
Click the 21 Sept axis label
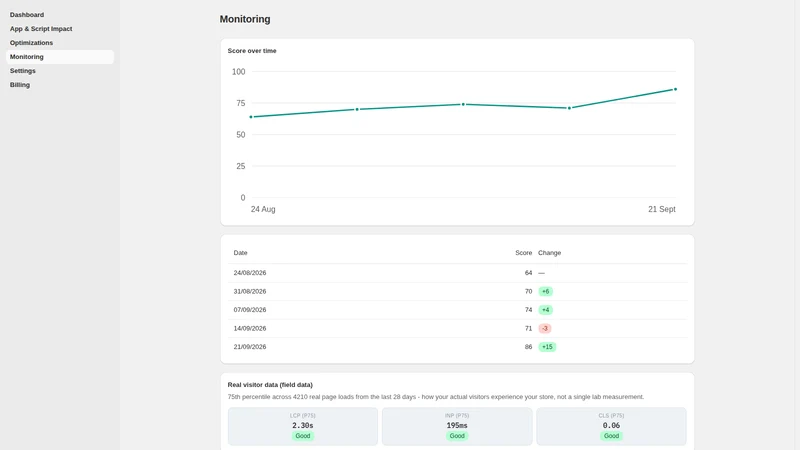(662, 209)
